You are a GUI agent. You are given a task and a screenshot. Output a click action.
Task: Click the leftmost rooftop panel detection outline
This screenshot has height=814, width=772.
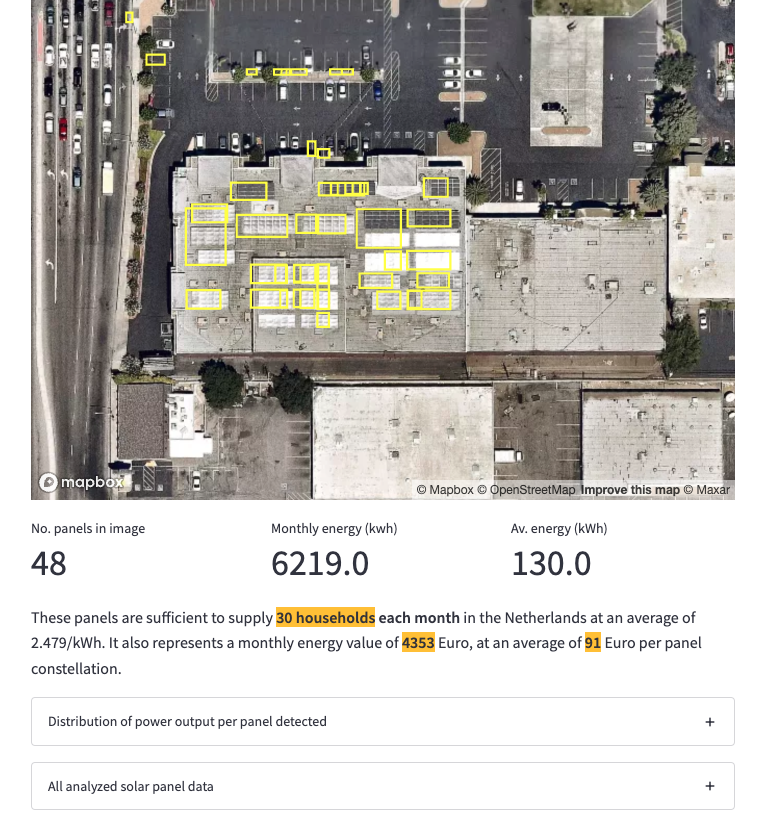coord(208,234)
